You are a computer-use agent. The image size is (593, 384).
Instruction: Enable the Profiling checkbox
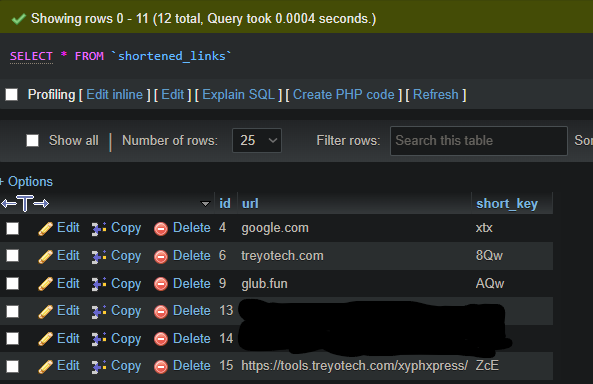point(12,95)
